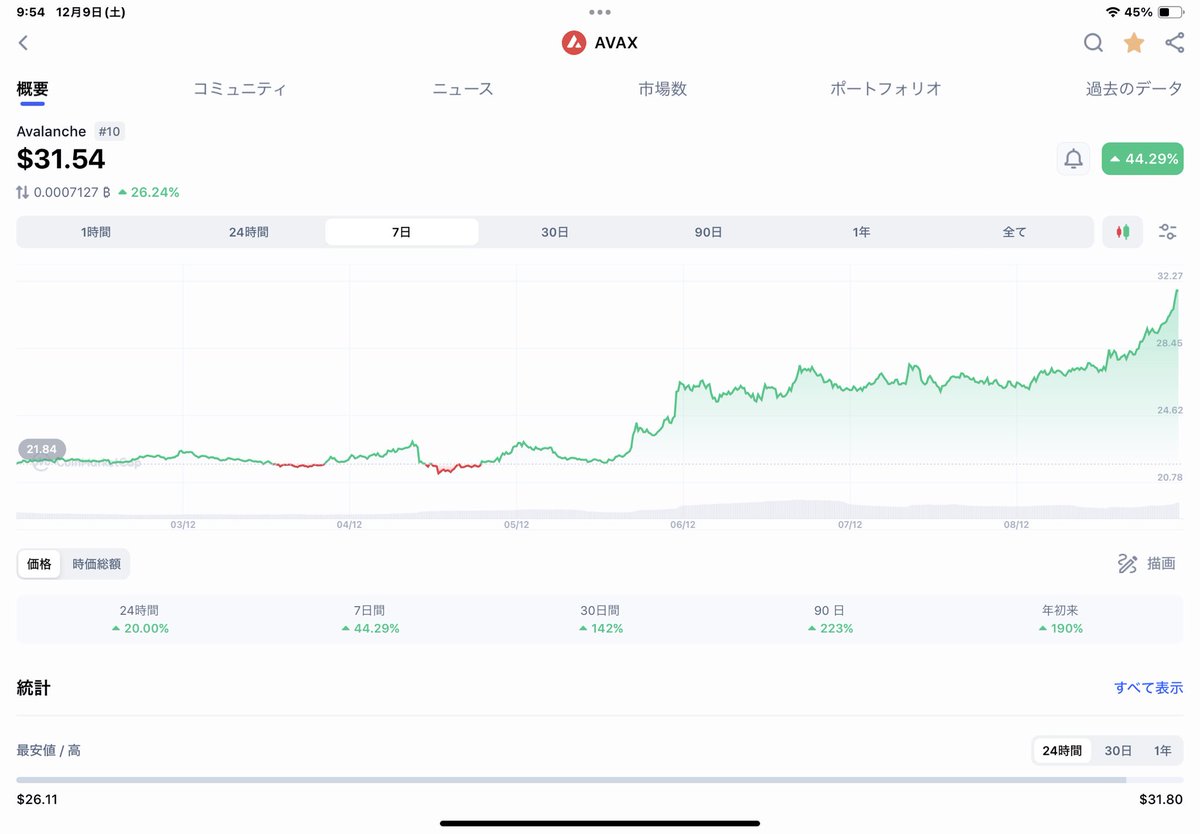Select 24時間 low/high range

tap(1063, 751)
